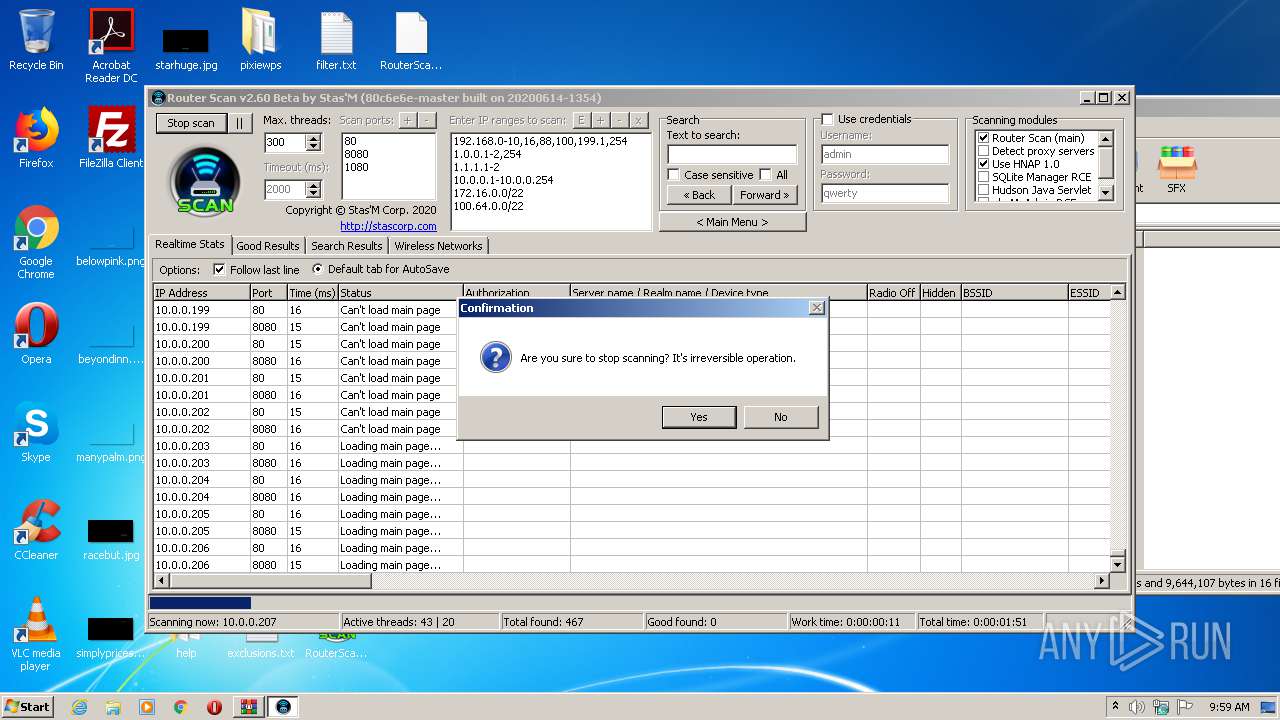Launch the Skype desktop shortcut
Screen dimensions: 1280x720
(x=36, y=432)
